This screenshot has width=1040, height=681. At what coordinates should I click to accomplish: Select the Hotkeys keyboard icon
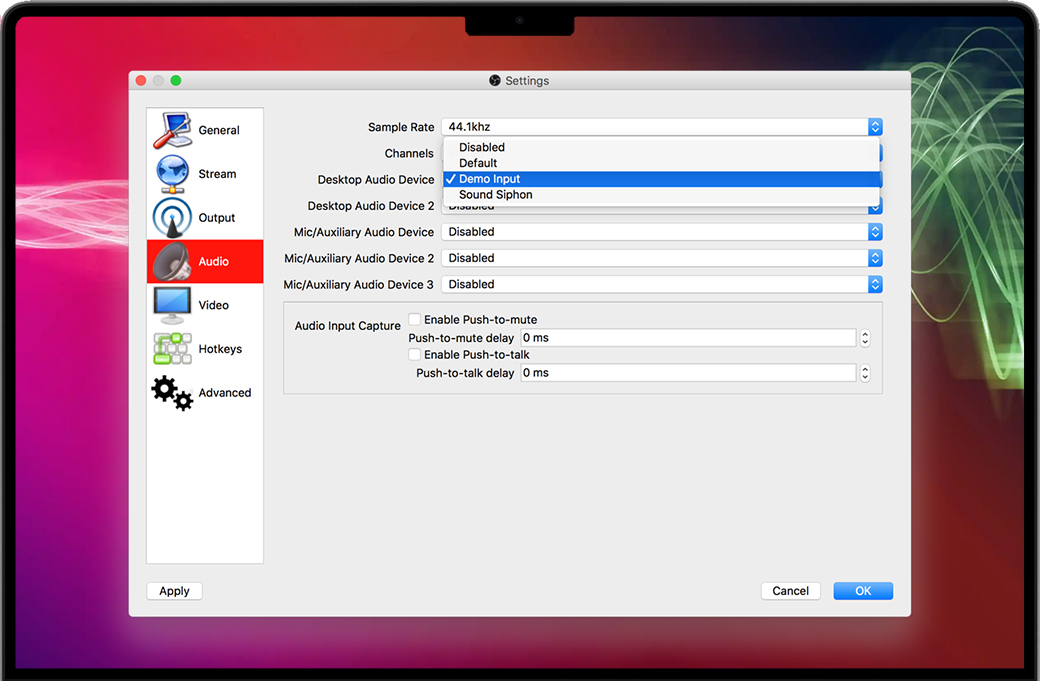[x=171, y=349]
